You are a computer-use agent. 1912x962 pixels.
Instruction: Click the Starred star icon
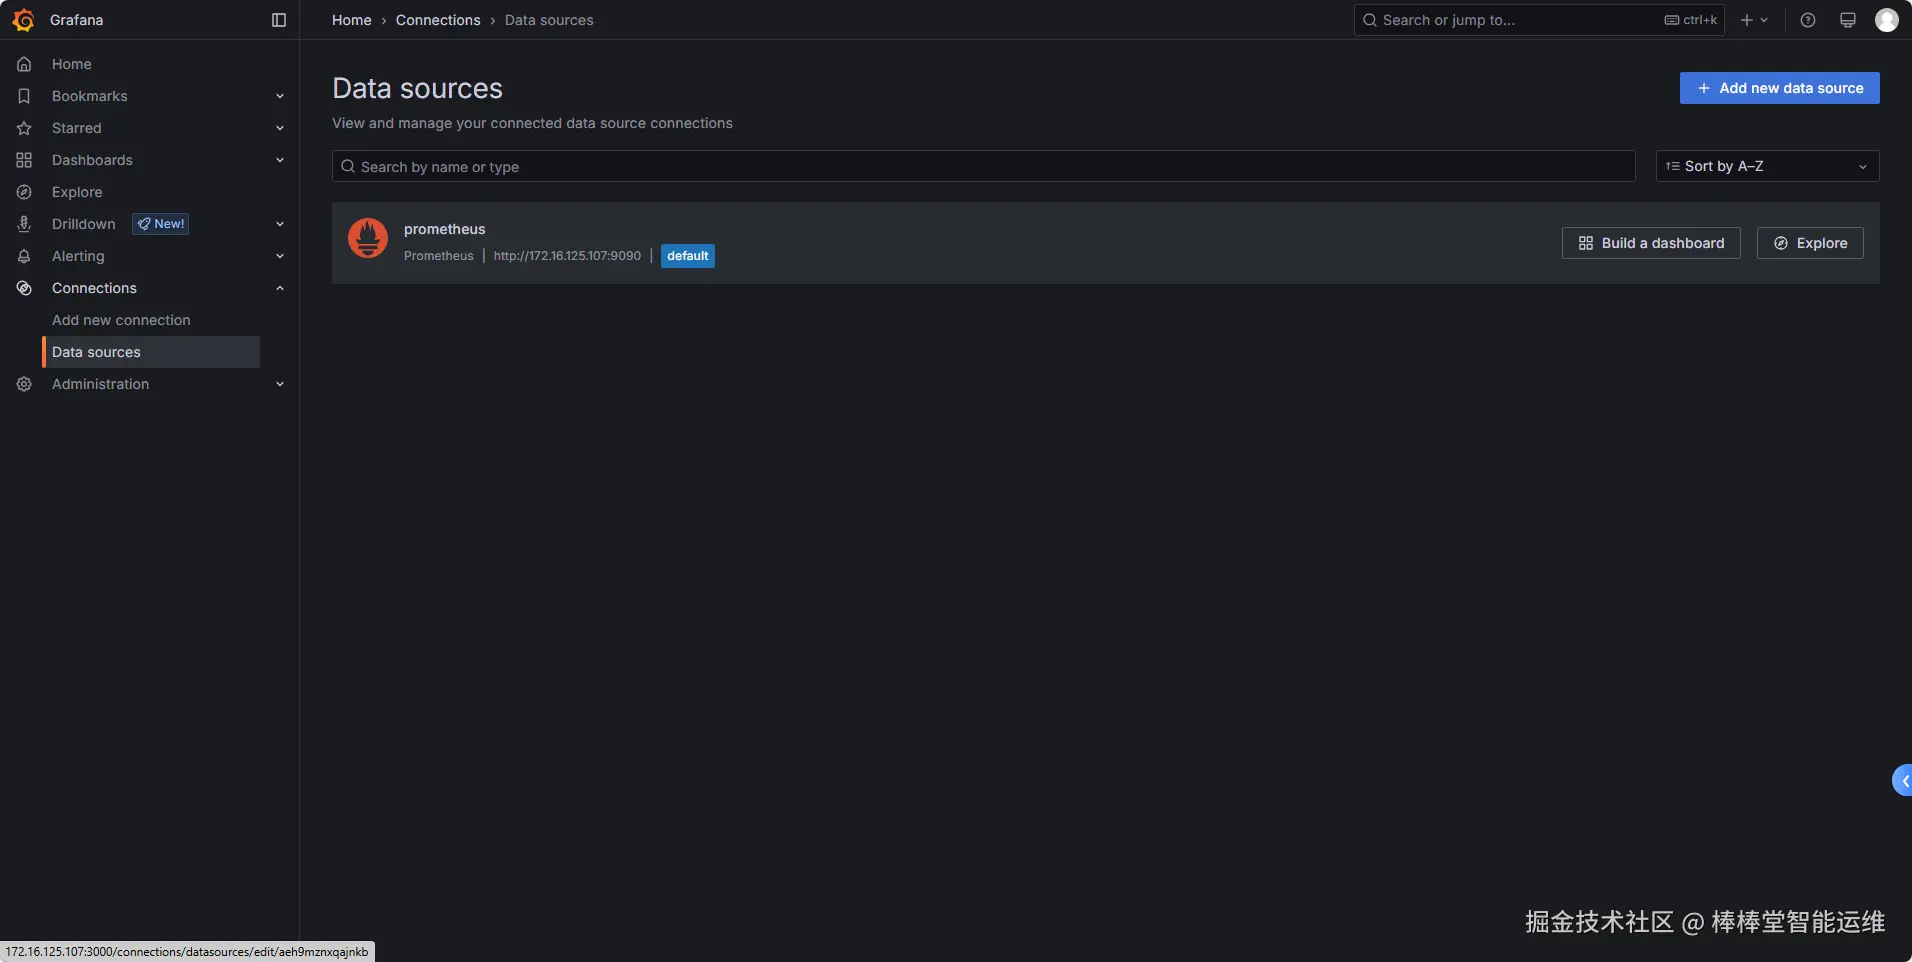click(x=24, y=128)
